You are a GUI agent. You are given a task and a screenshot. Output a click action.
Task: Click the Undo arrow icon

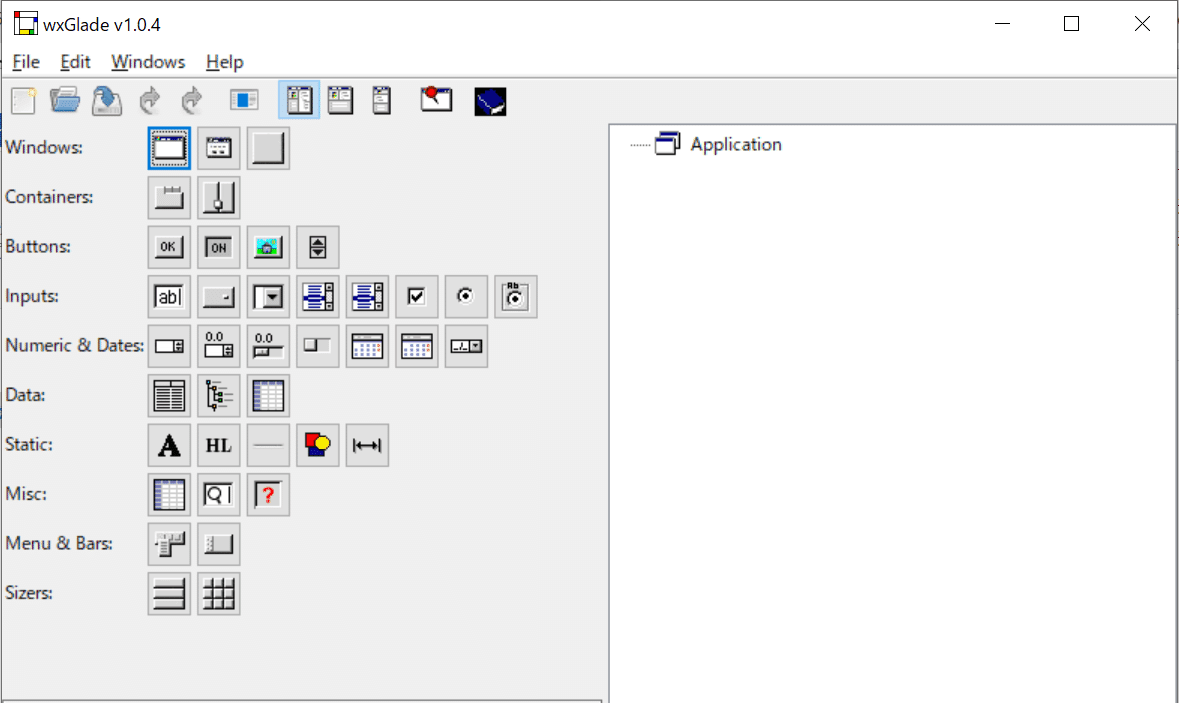point(150,100)
